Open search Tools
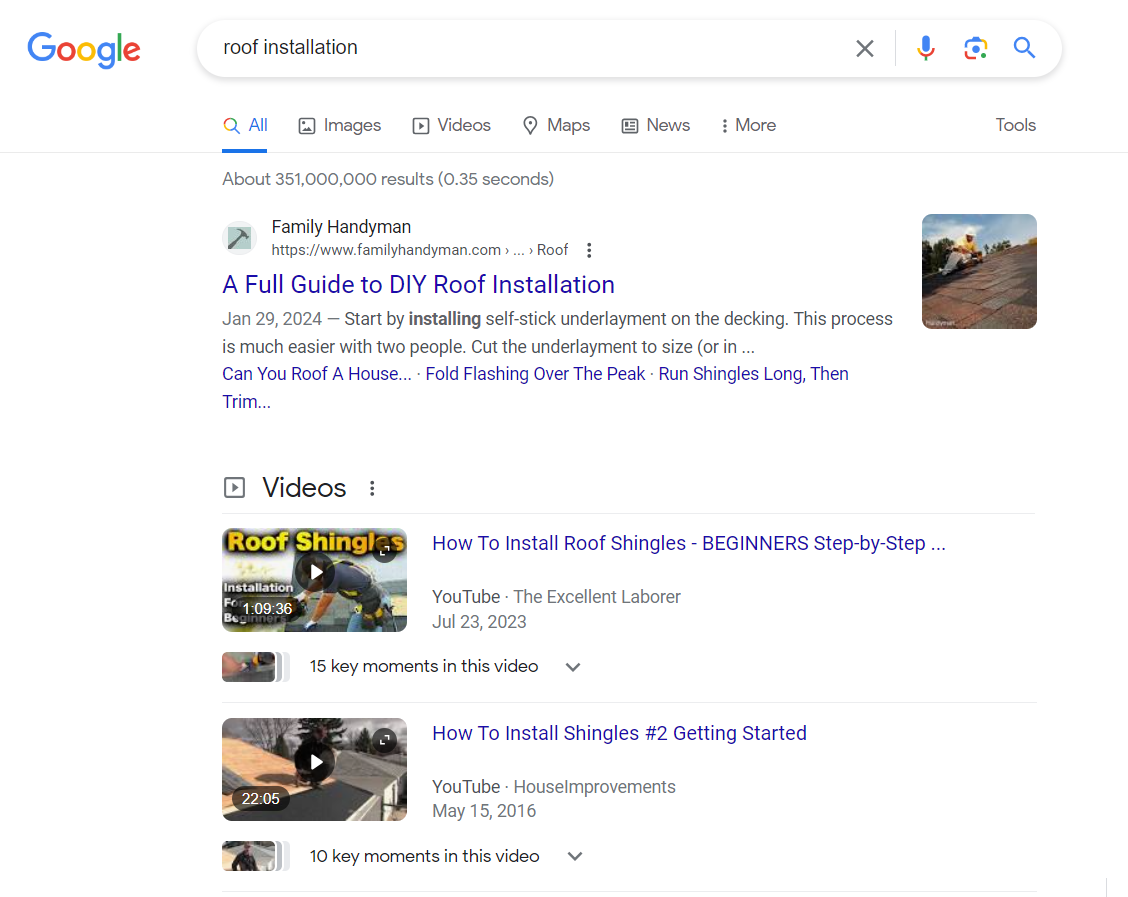This screenshot has height=897, width=1128. tap(1015, 125)
